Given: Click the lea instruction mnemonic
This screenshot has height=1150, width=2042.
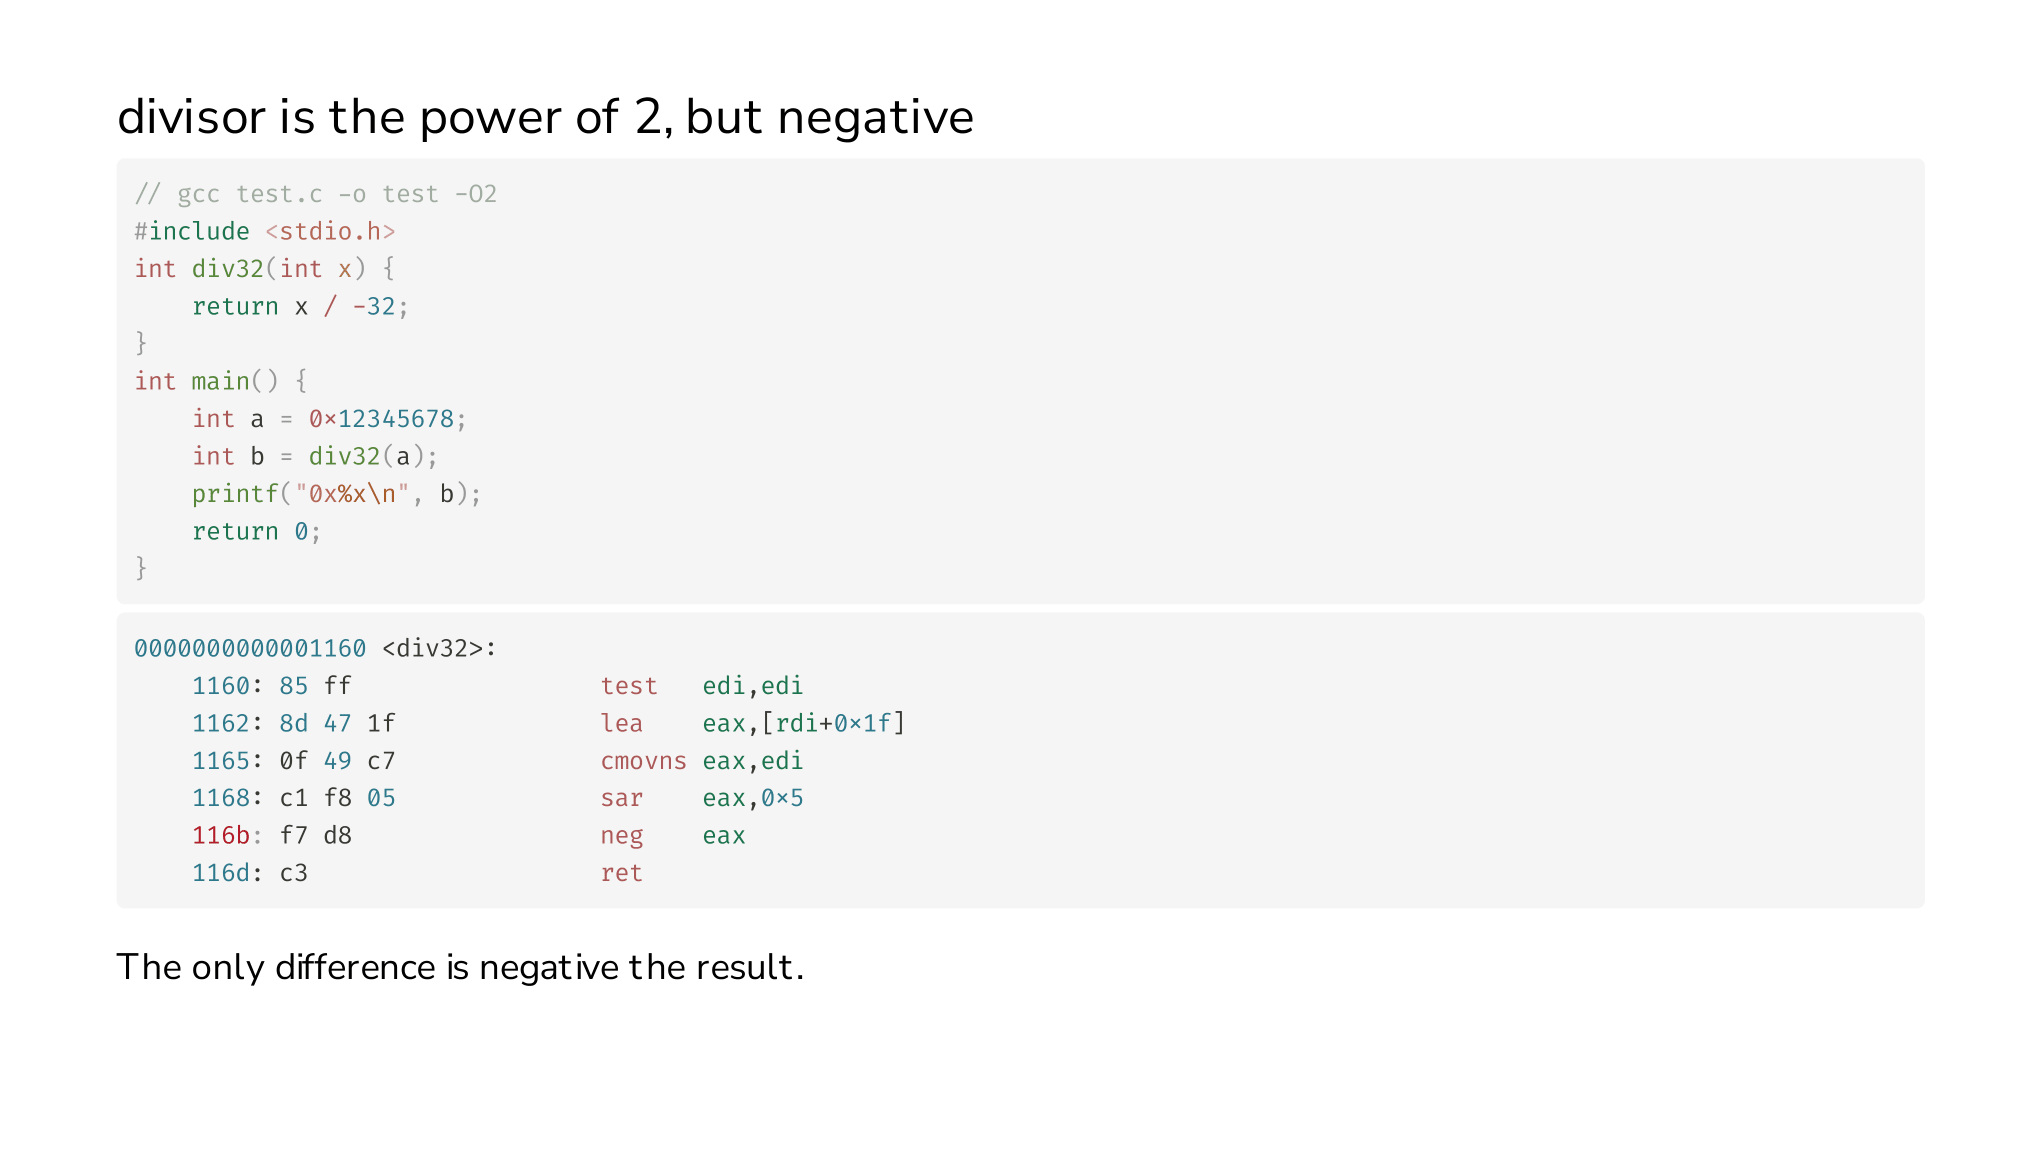Looking at the screenshot, I should coord(622,723).
